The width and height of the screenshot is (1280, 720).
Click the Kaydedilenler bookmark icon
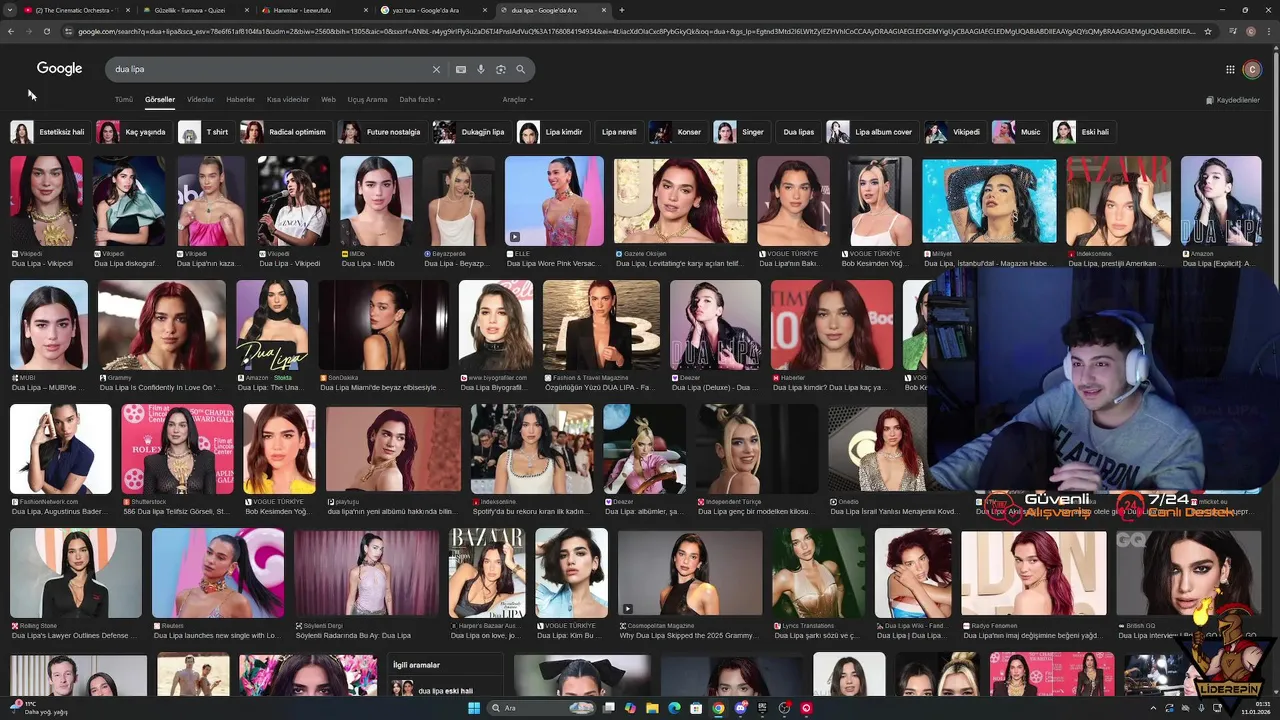click(1210, 100)
